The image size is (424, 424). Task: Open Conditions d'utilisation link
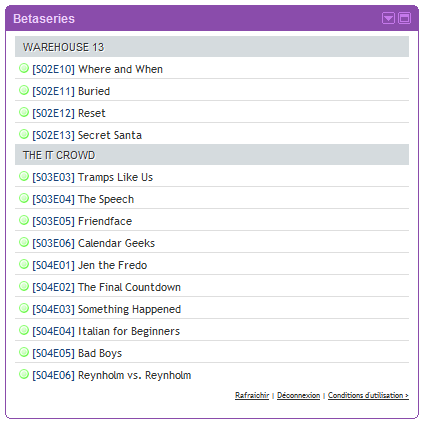368,395
